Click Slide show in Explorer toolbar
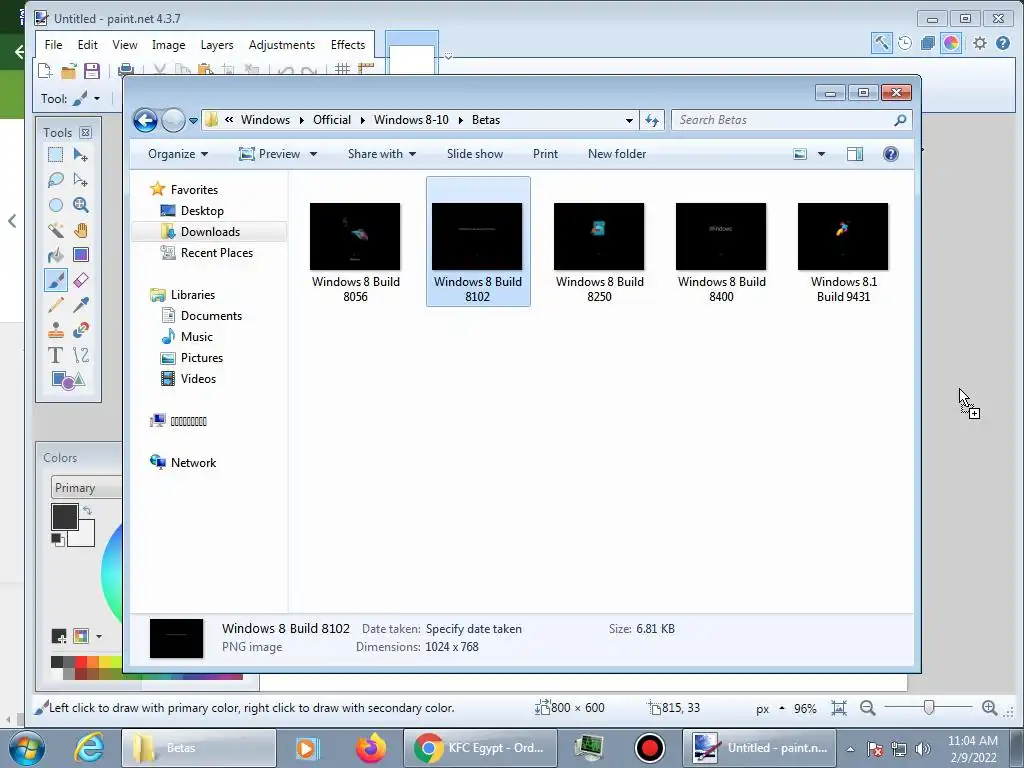Viewport: 1024px width, 768px height. coord(475,154)
